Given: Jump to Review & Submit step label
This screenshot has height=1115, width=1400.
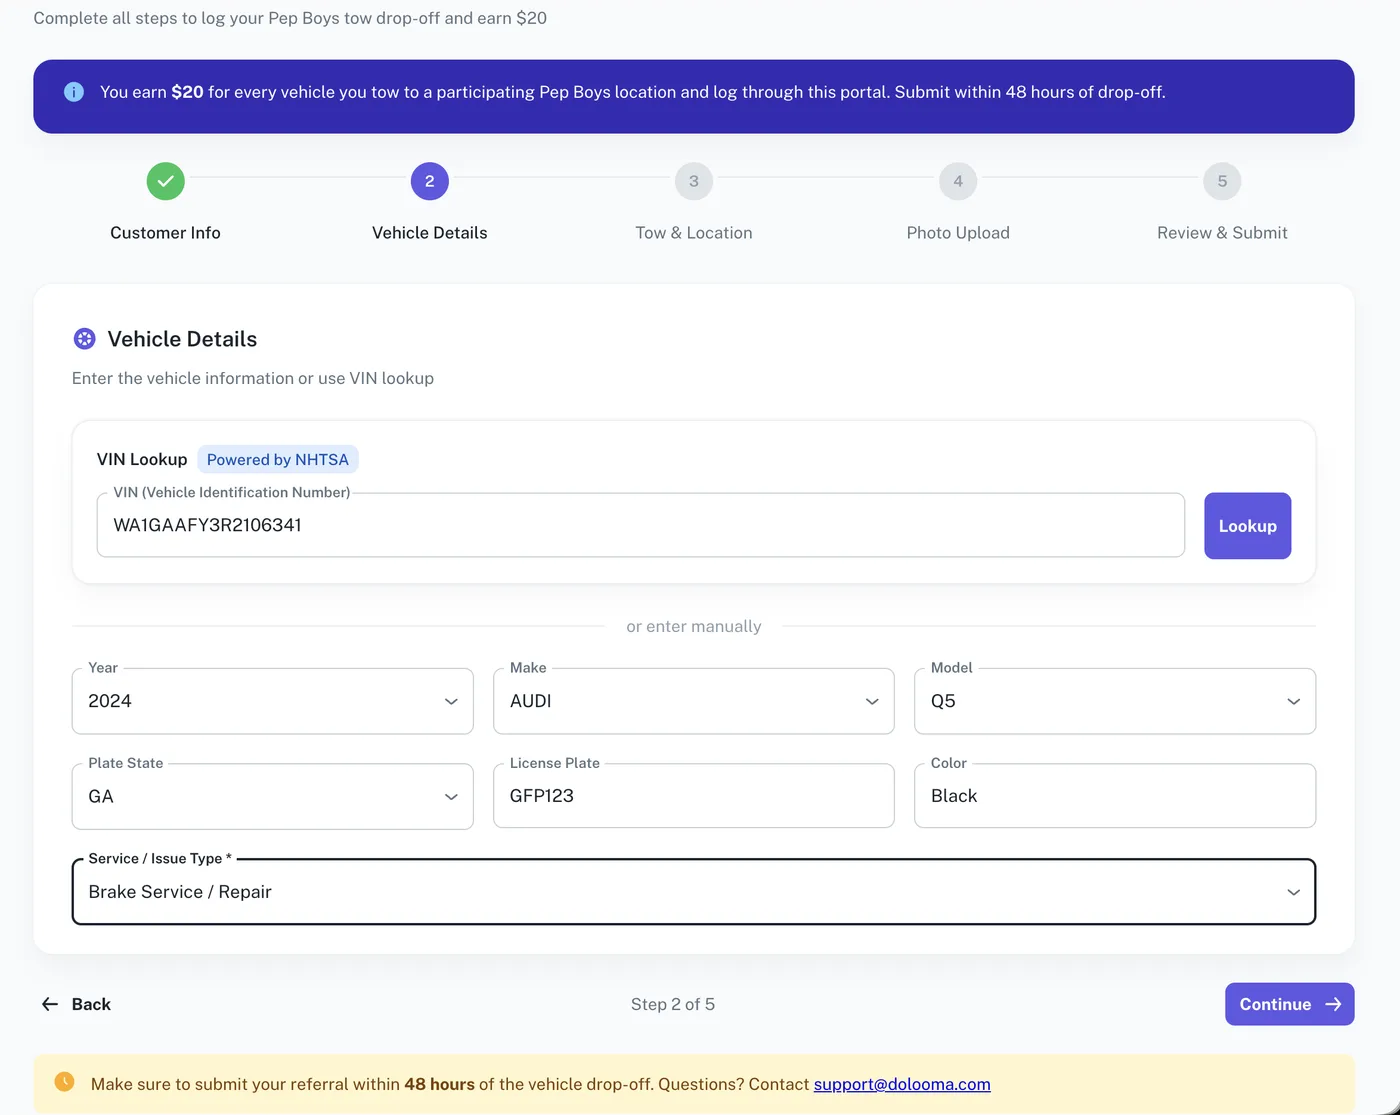Looking at the screenshot, I should [1222, 233].
